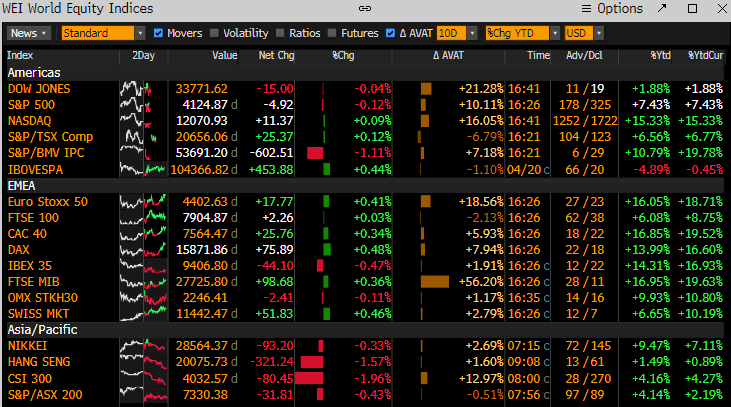
Task: Click the DAX 2Day sparkline chart
Action: pyautogui.click(x=143, y=250)
